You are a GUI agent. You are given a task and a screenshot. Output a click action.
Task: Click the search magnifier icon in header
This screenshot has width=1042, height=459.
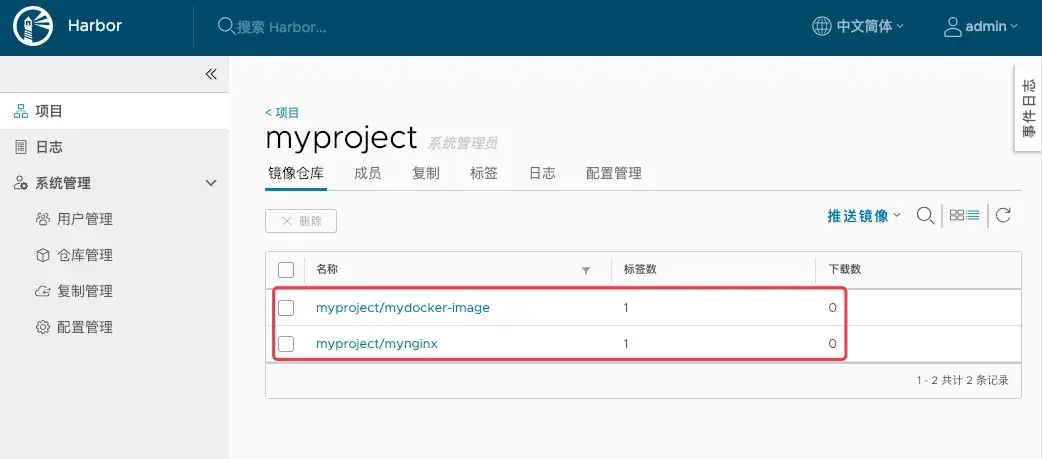point(226,27)
